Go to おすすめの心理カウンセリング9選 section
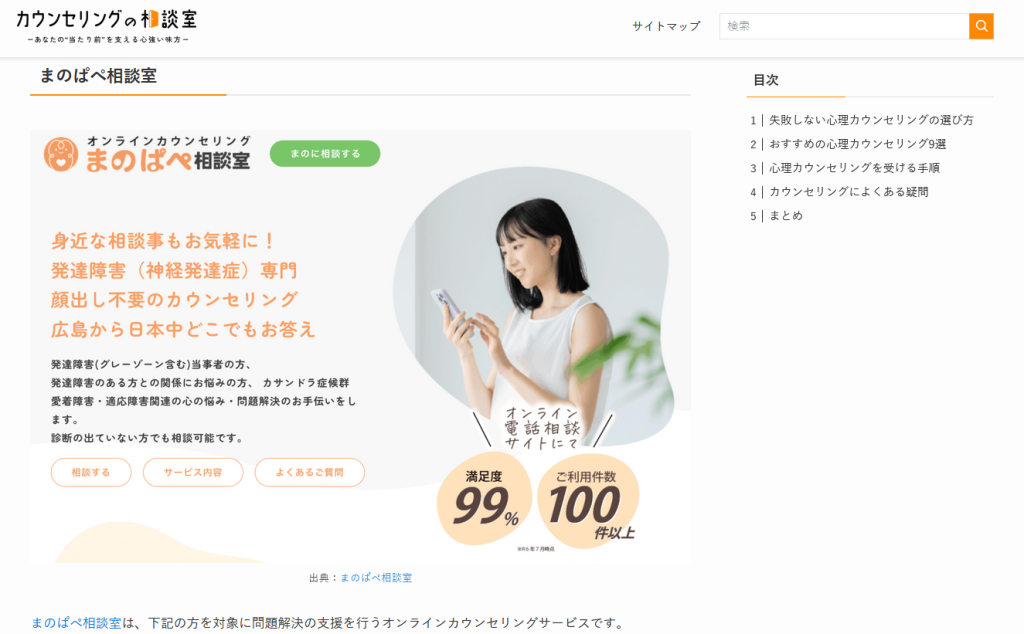 point(857,144)
